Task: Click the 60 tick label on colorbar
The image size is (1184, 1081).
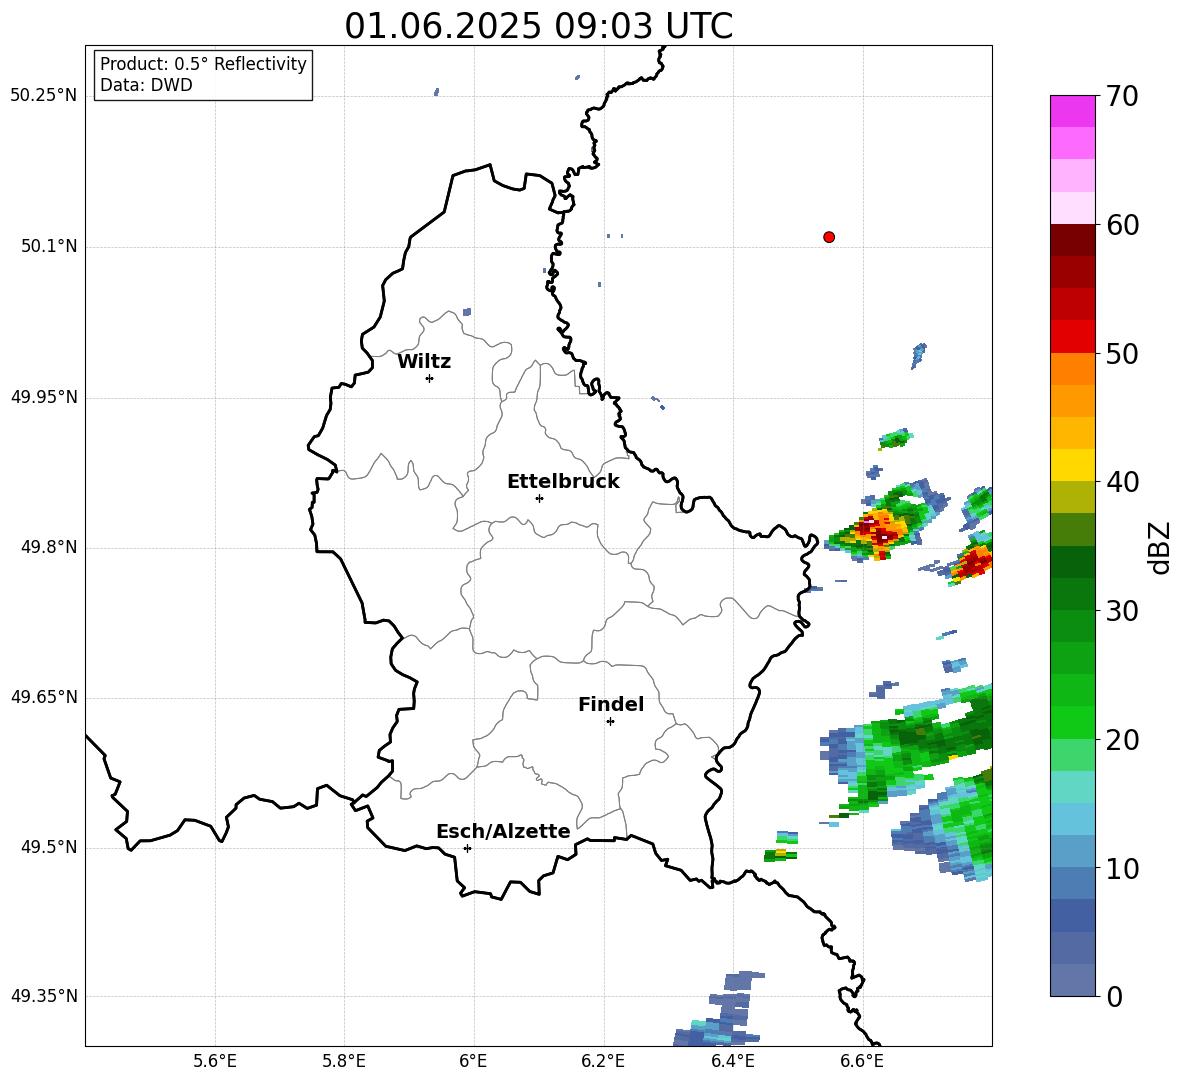Action: [x=1122, y=225]
